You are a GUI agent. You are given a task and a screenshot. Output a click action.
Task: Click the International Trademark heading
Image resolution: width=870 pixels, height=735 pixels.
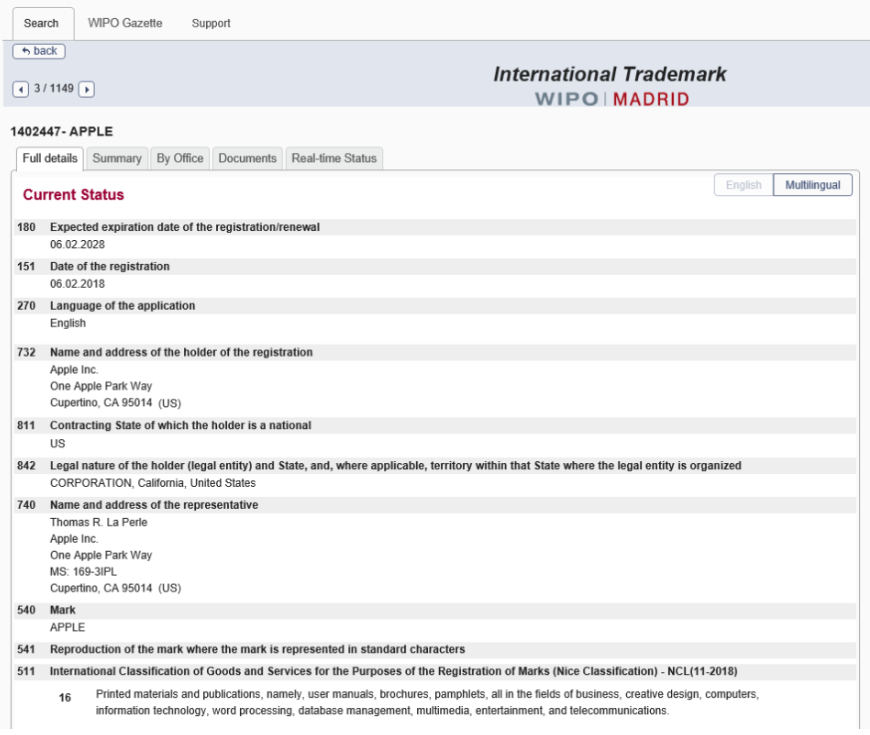[x=610, y=74]
